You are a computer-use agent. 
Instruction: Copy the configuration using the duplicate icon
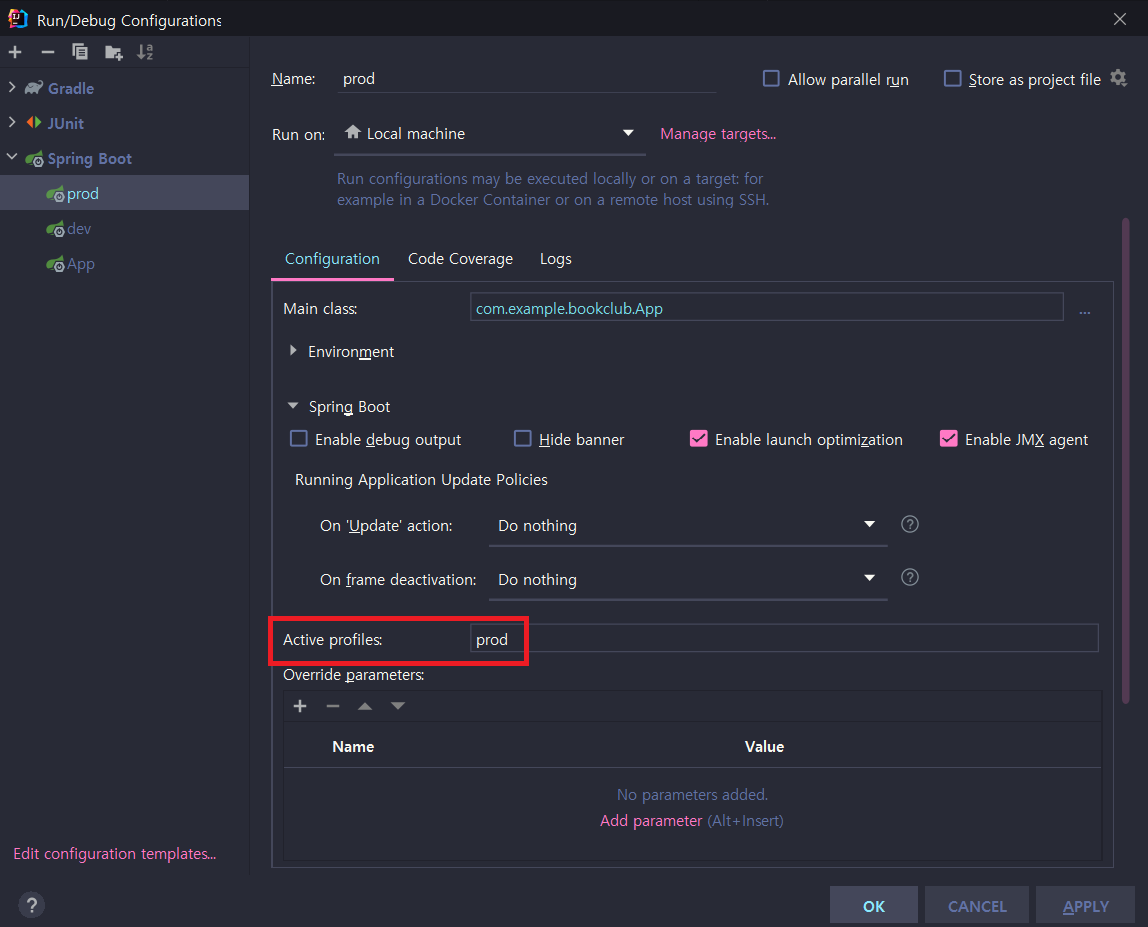[x=80, y=52]
